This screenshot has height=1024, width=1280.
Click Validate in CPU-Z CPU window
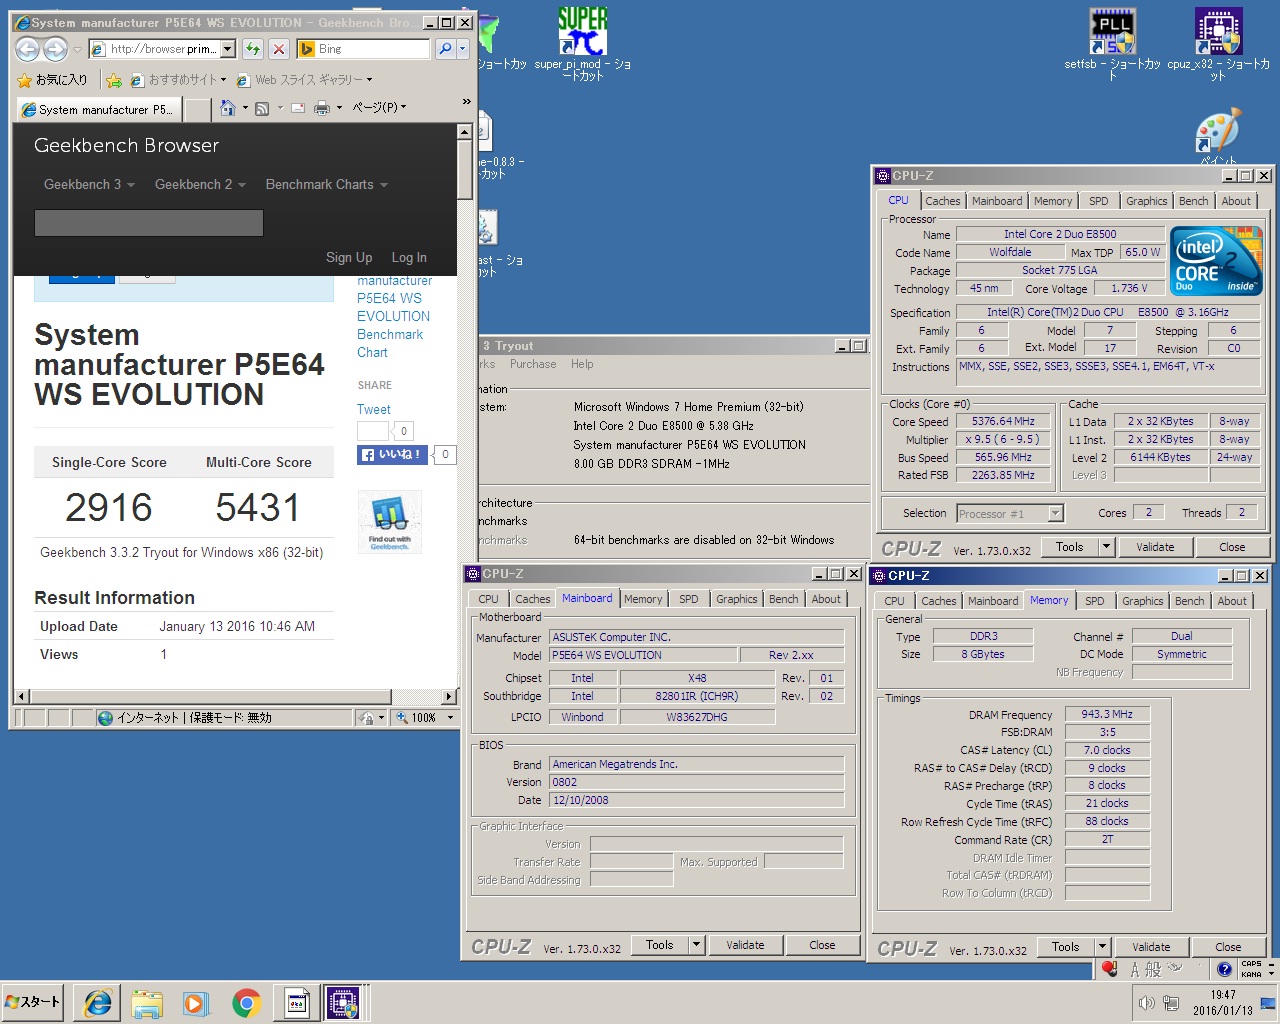point(1155,546)
